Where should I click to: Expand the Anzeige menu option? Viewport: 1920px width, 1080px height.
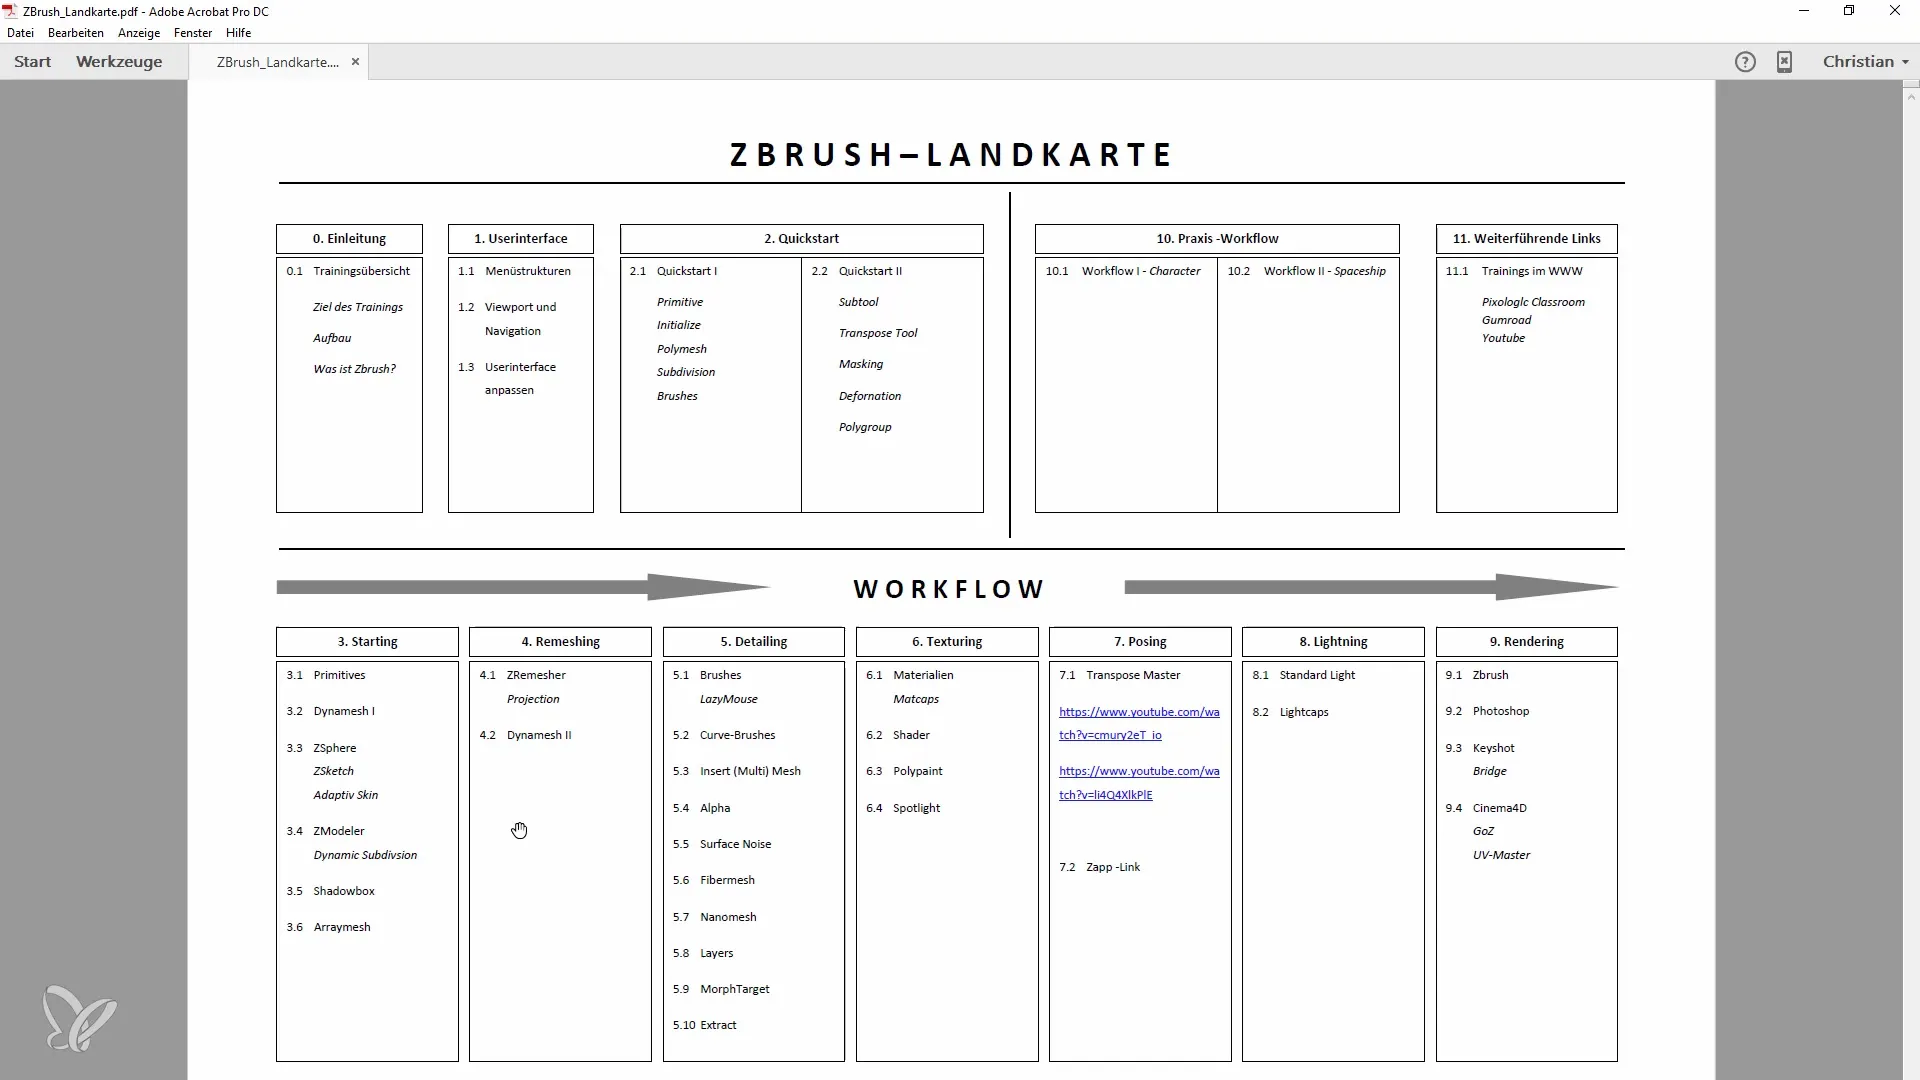(x=138, y=32)
